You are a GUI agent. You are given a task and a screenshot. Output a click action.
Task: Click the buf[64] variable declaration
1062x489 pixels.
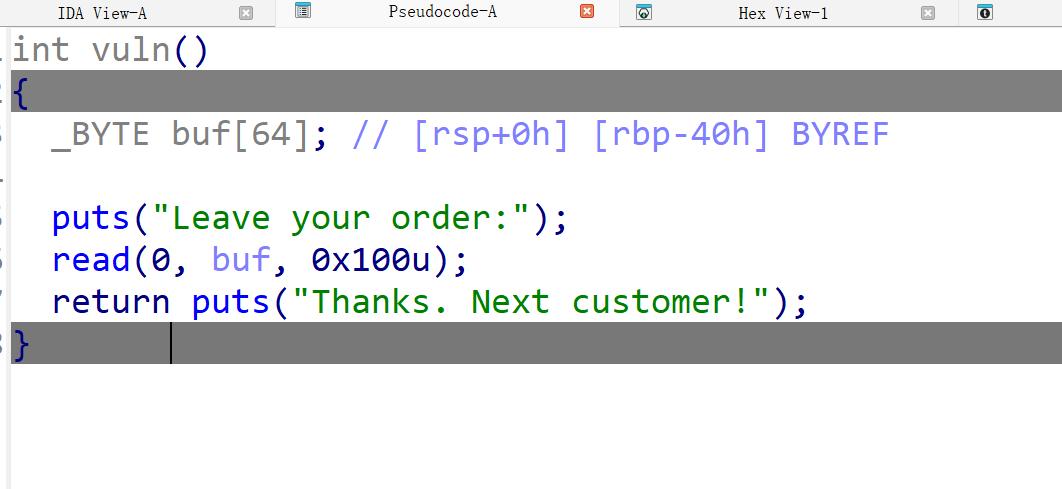[x=241, y=134]
